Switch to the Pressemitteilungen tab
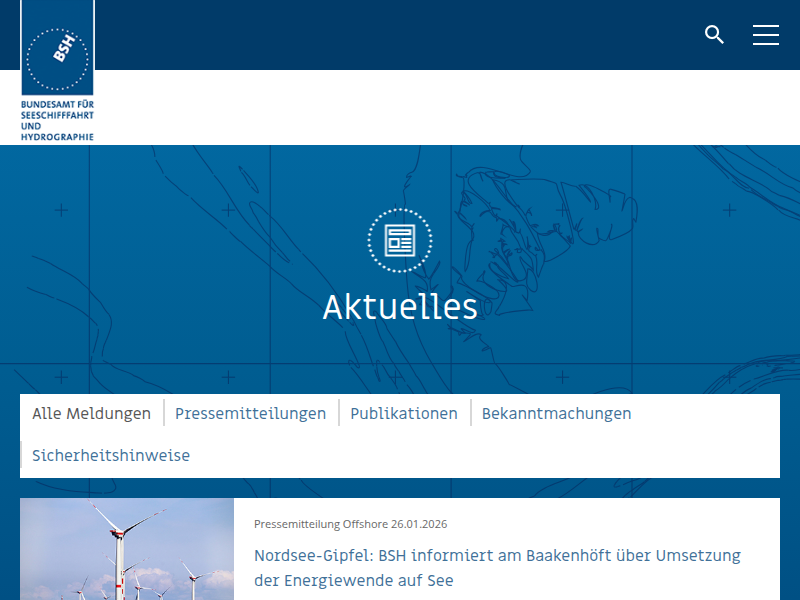 click(x=250, y=413)
